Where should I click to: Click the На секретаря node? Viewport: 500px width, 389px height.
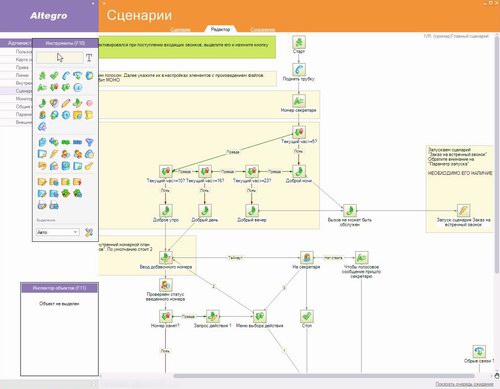[x=307, y=258]
